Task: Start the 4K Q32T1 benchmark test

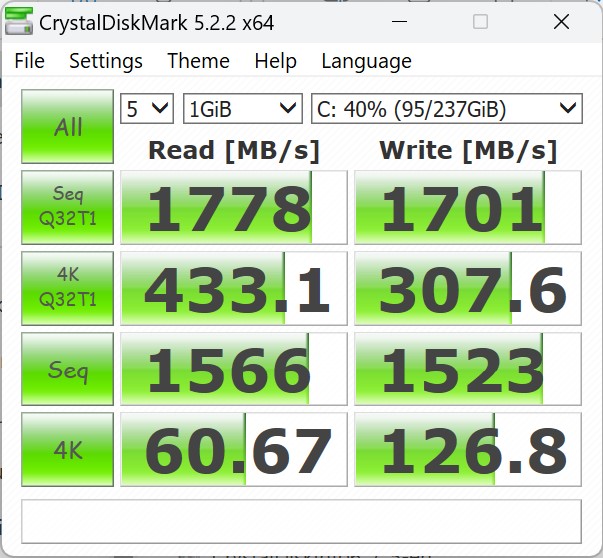Action: pos(68,289)
